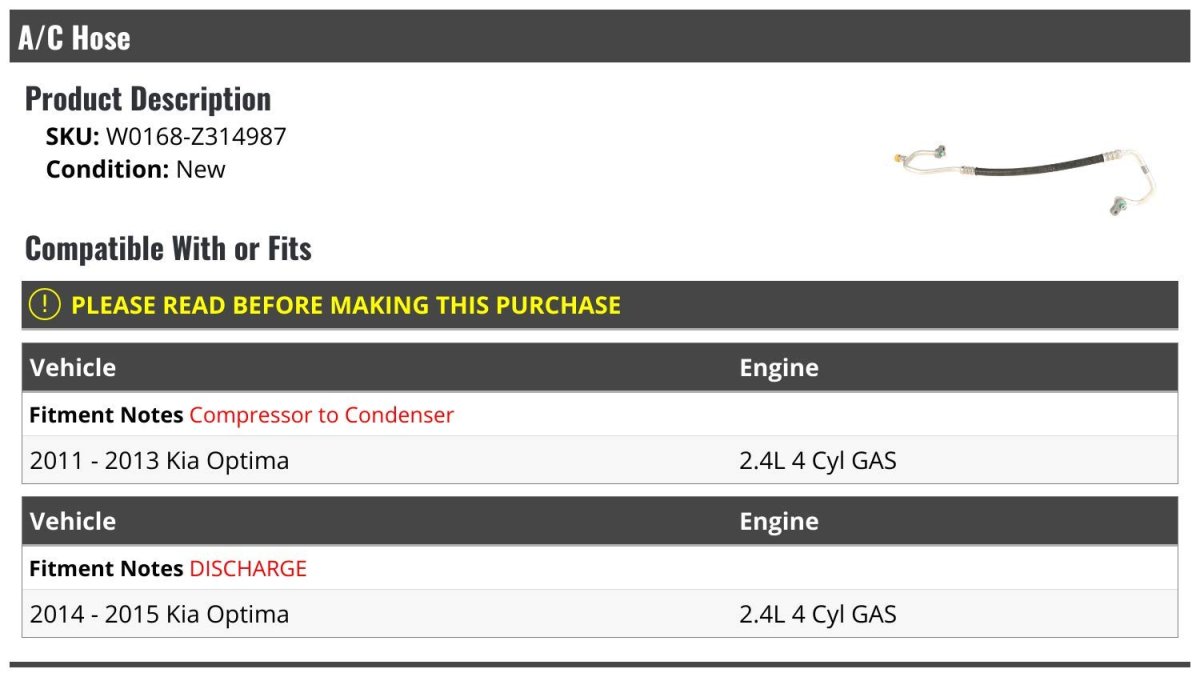This screenshot has height=677, width=1200.
Task: Open the A/C hose product image
Action: tap(1027, 178)
